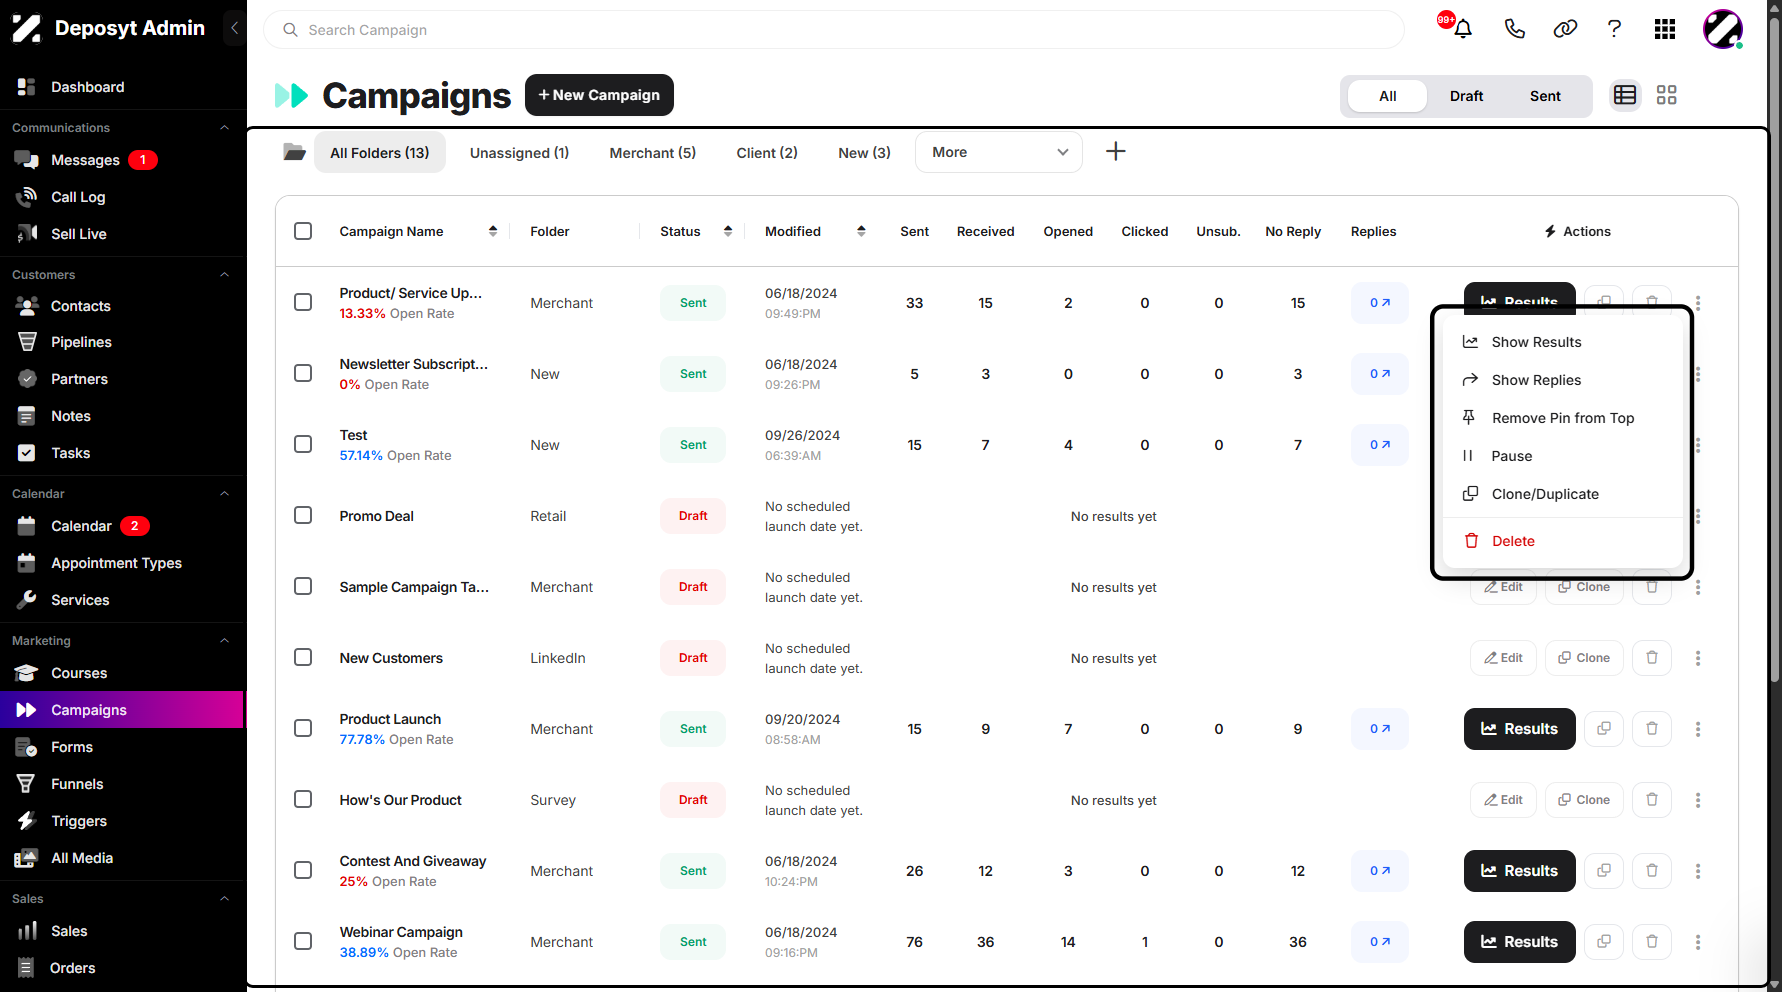Switch to card grid view icon
The image size is (1782, 992).
tap(1666, 95)
